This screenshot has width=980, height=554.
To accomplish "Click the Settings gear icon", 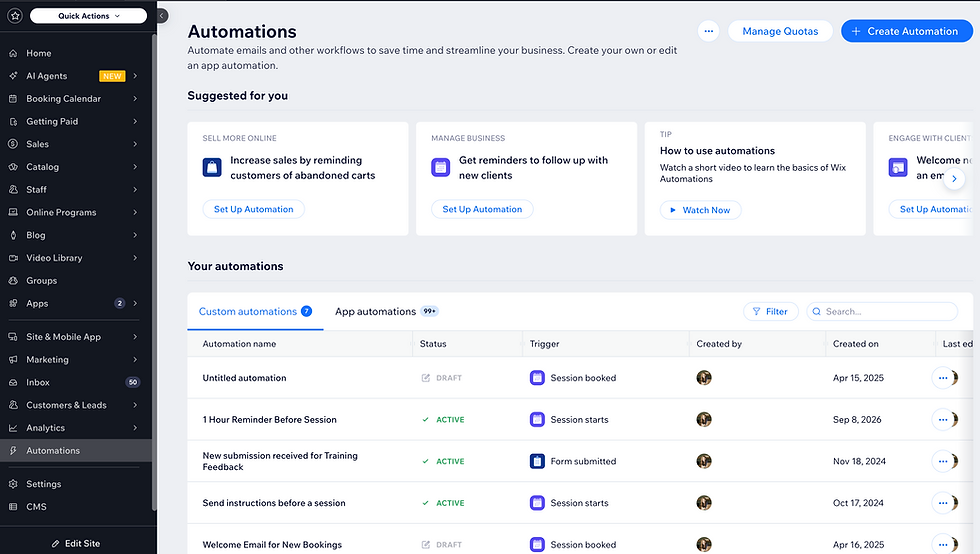I will coord(13,484).
